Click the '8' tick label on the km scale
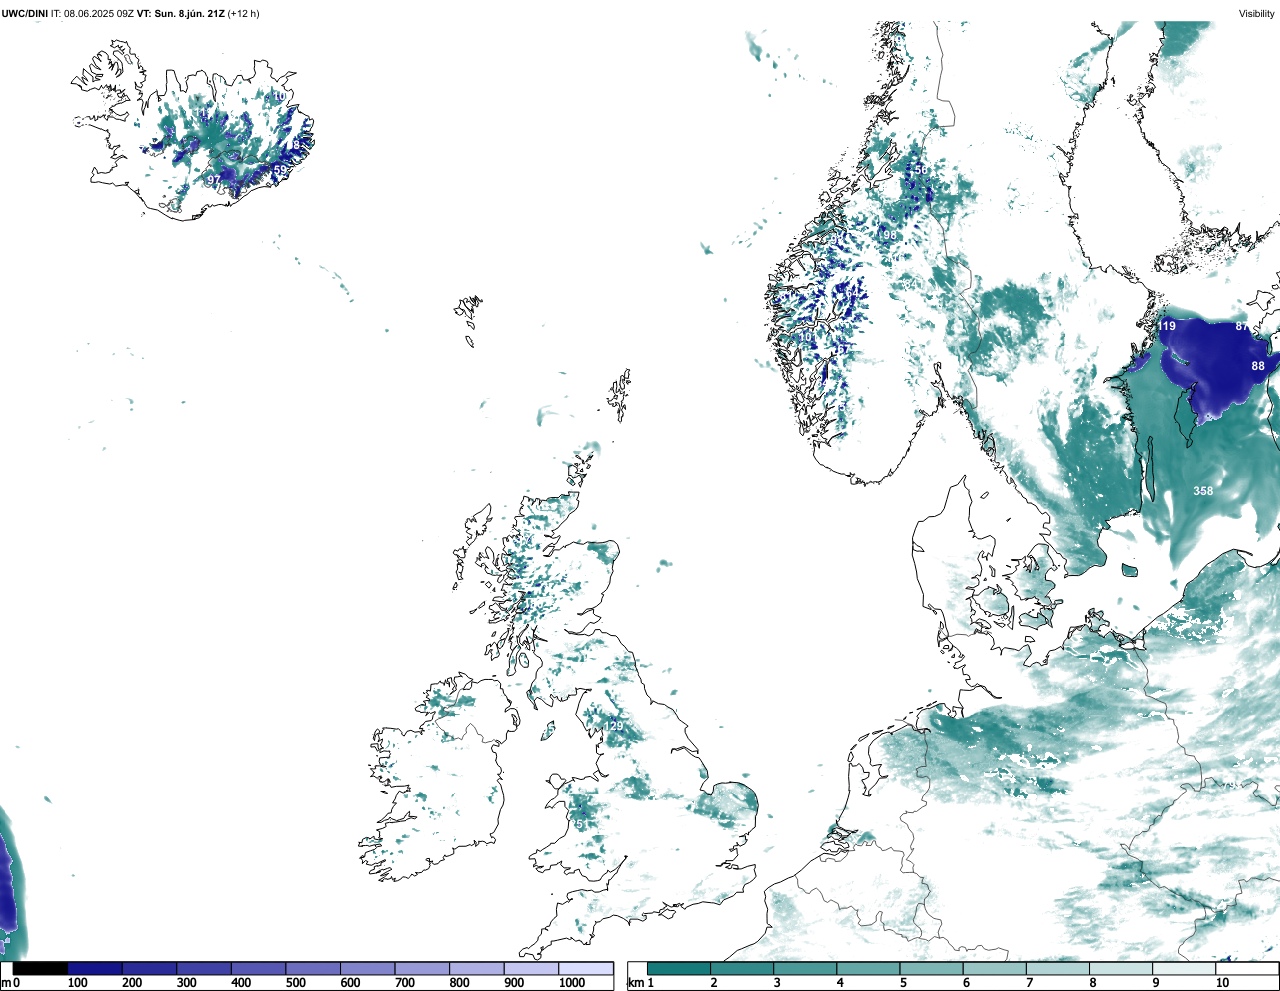Image resolution: width=1280 pixels, height=991 pixels. (1092, 983)
